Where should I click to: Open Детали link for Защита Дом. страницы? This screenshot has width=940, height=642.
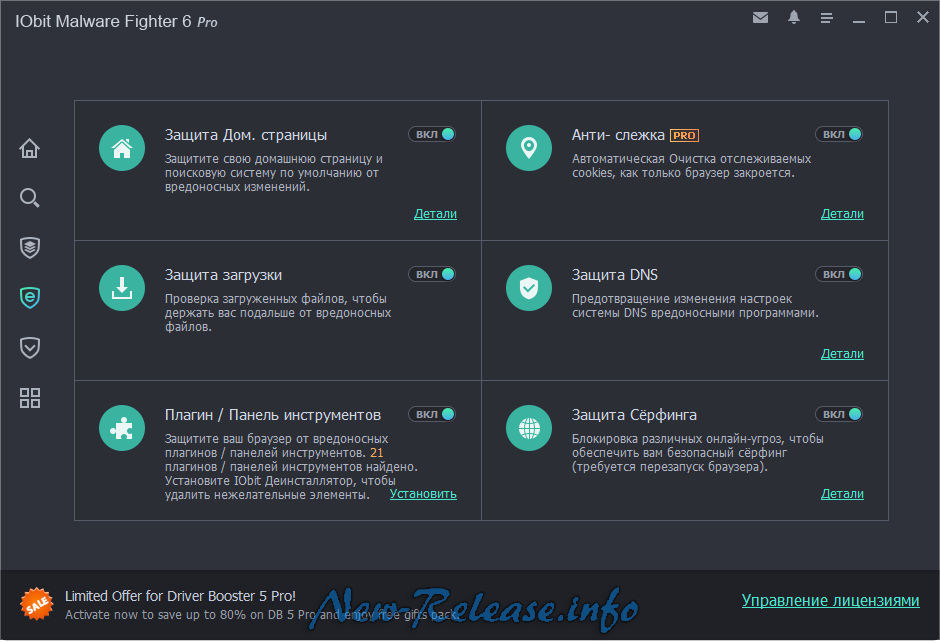[435, 214]
